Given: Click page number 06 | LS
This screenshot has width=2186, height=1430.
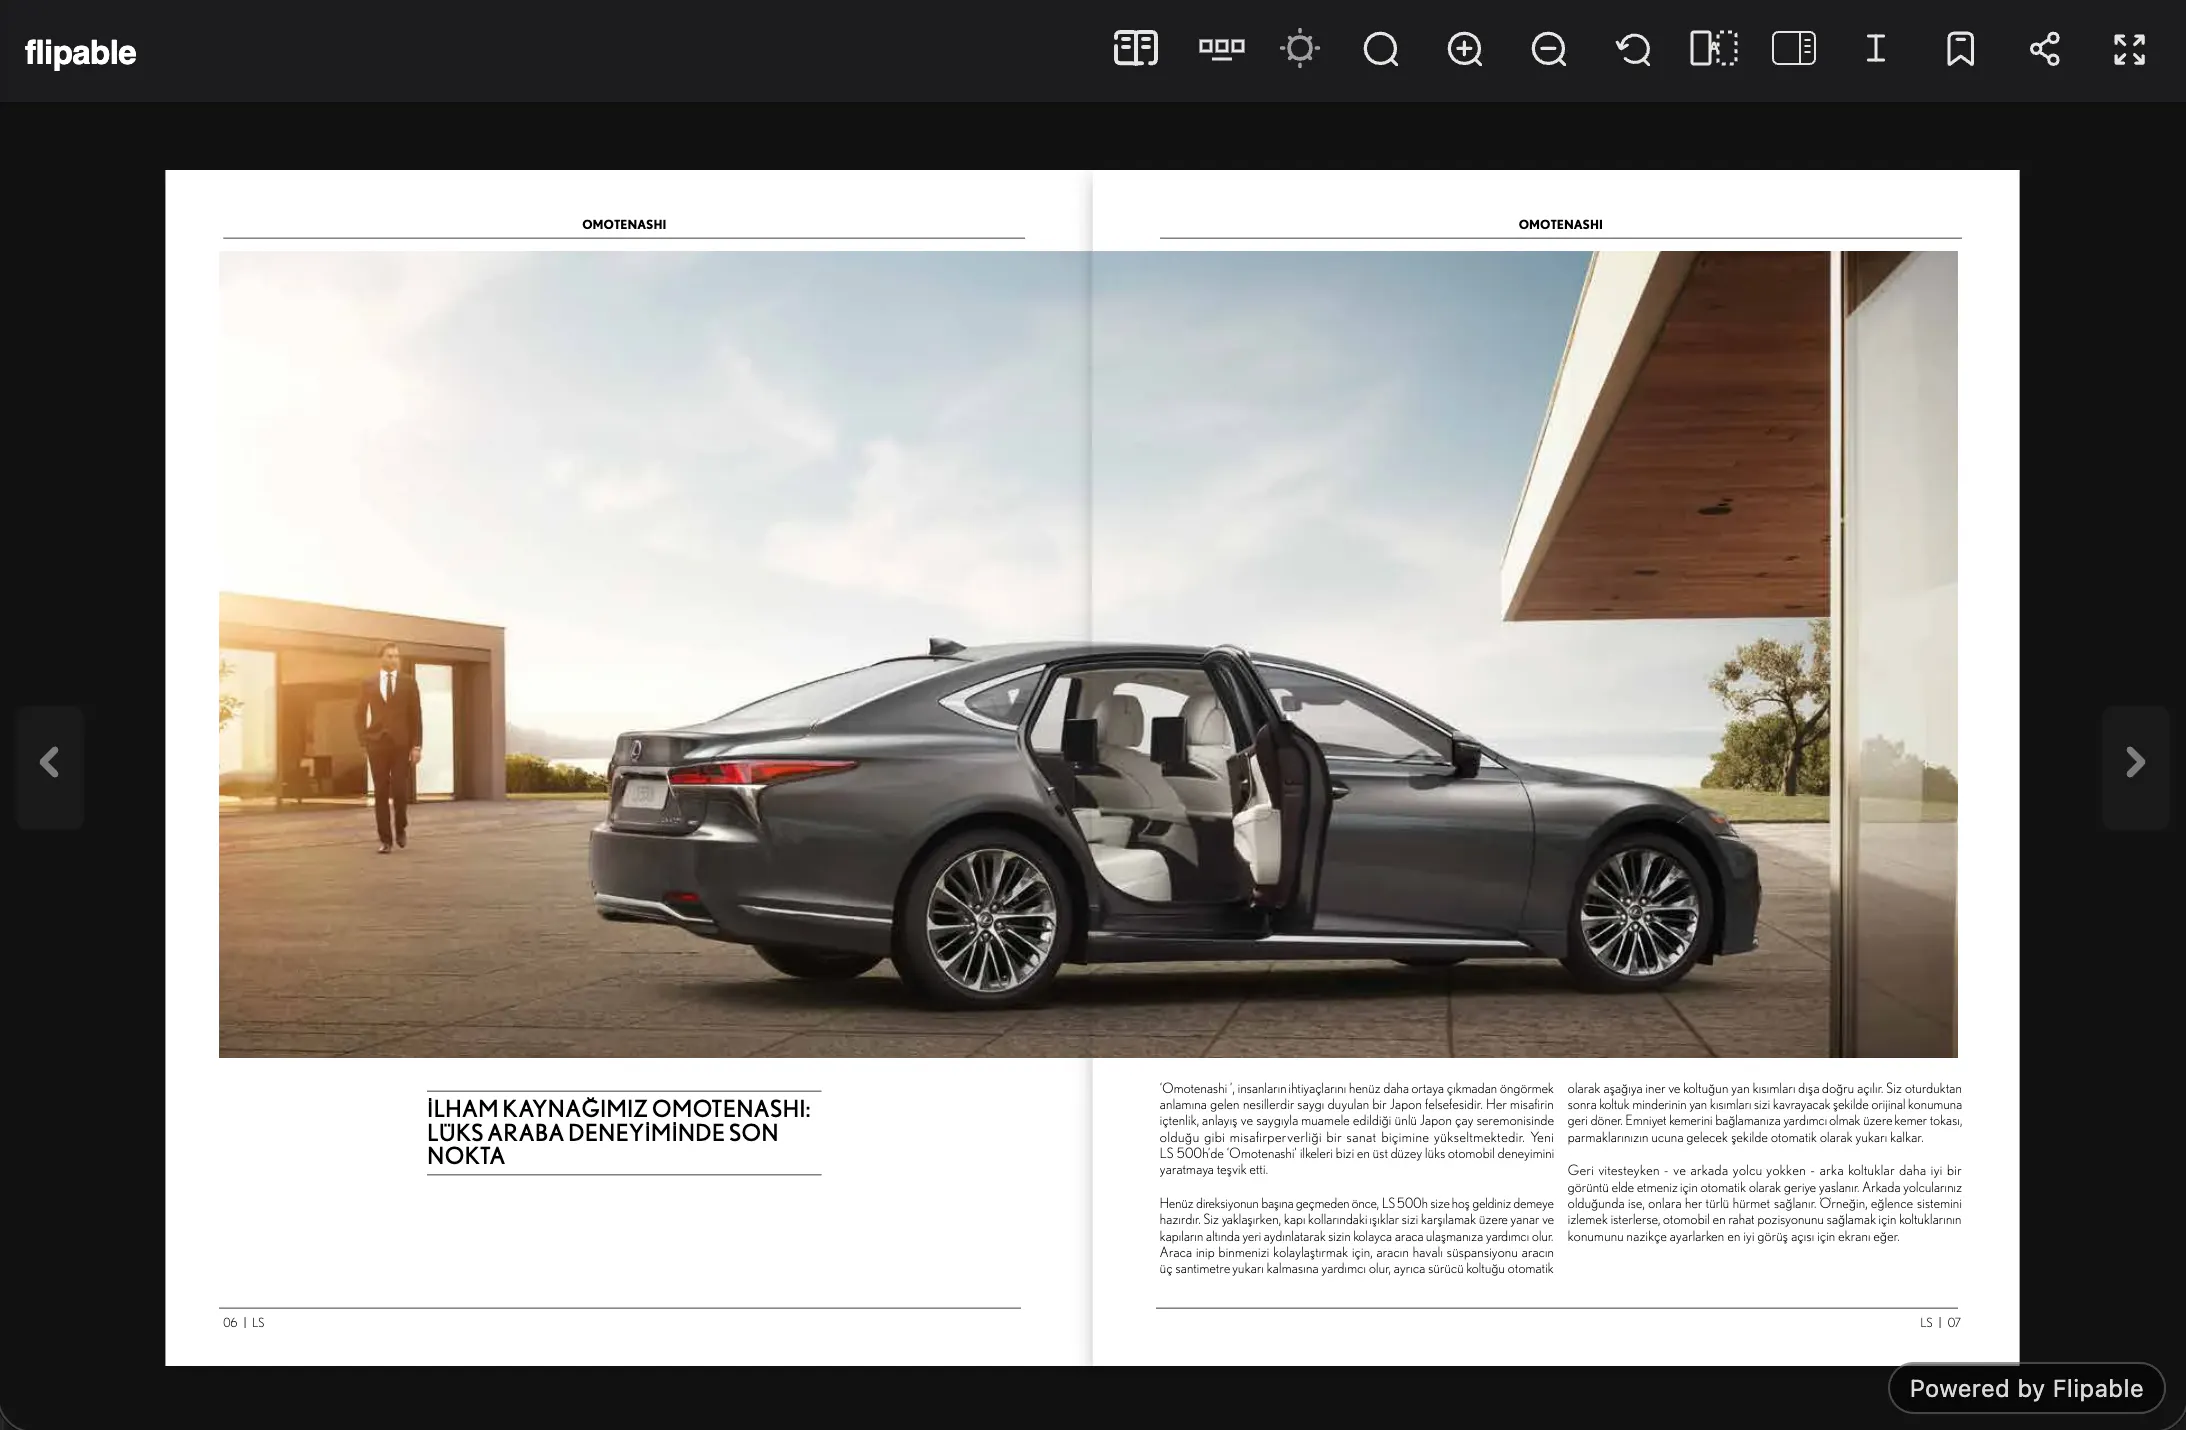Looking at the screenshot, I should point(244,1322).
